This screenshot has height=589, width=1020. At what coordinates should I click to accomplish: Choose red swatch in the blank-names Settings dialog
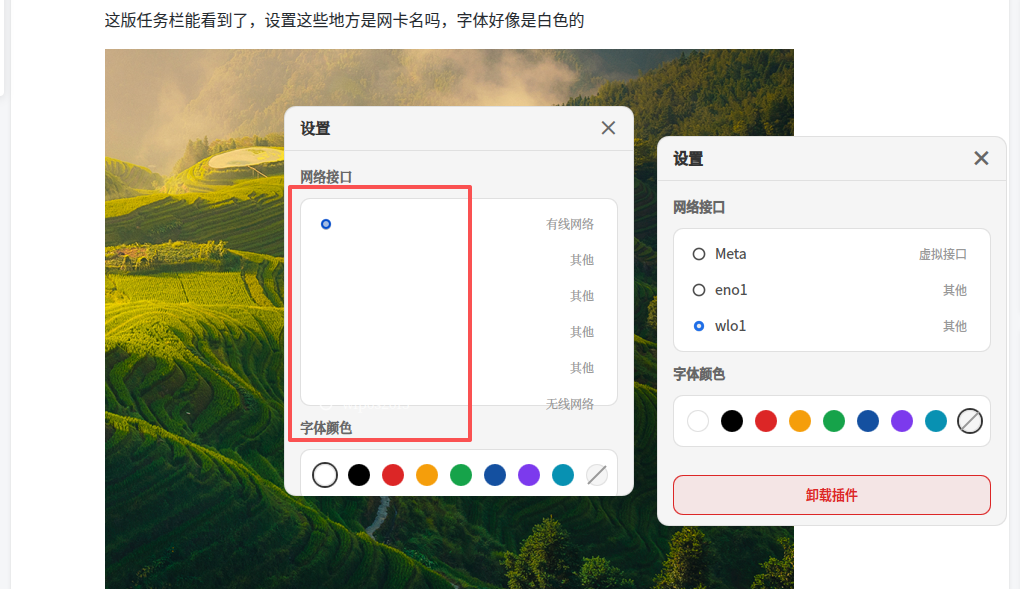point(392,475)
